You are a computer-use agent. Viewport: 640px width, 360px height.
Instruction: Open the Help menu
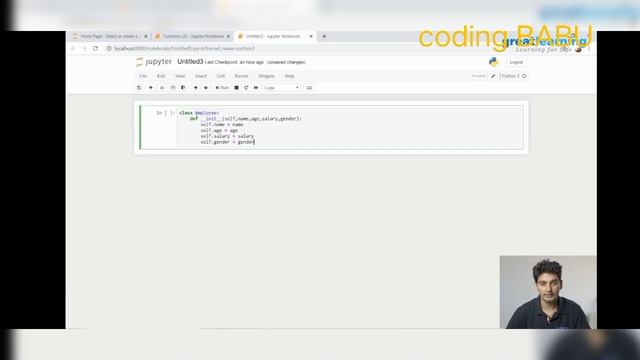289,76
